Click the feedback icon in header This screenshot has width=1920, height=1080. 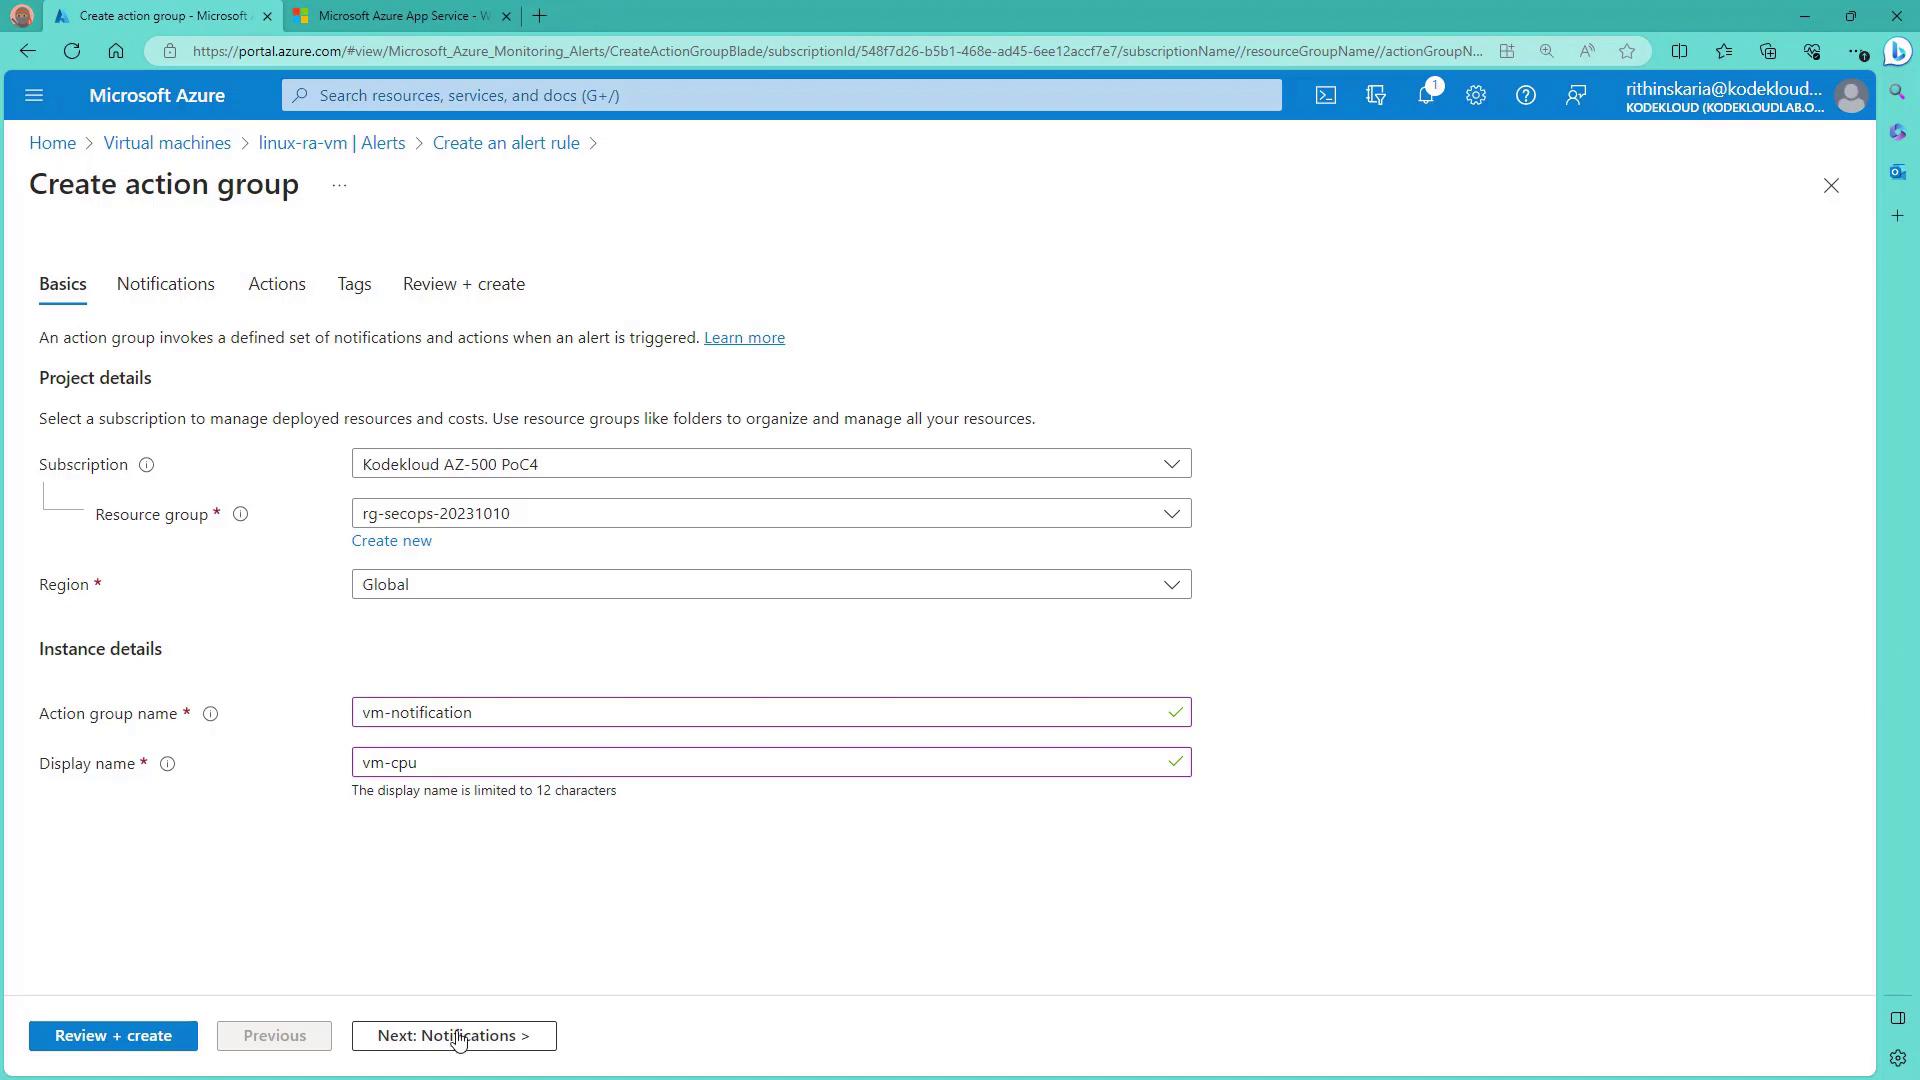pos(1576,96)
